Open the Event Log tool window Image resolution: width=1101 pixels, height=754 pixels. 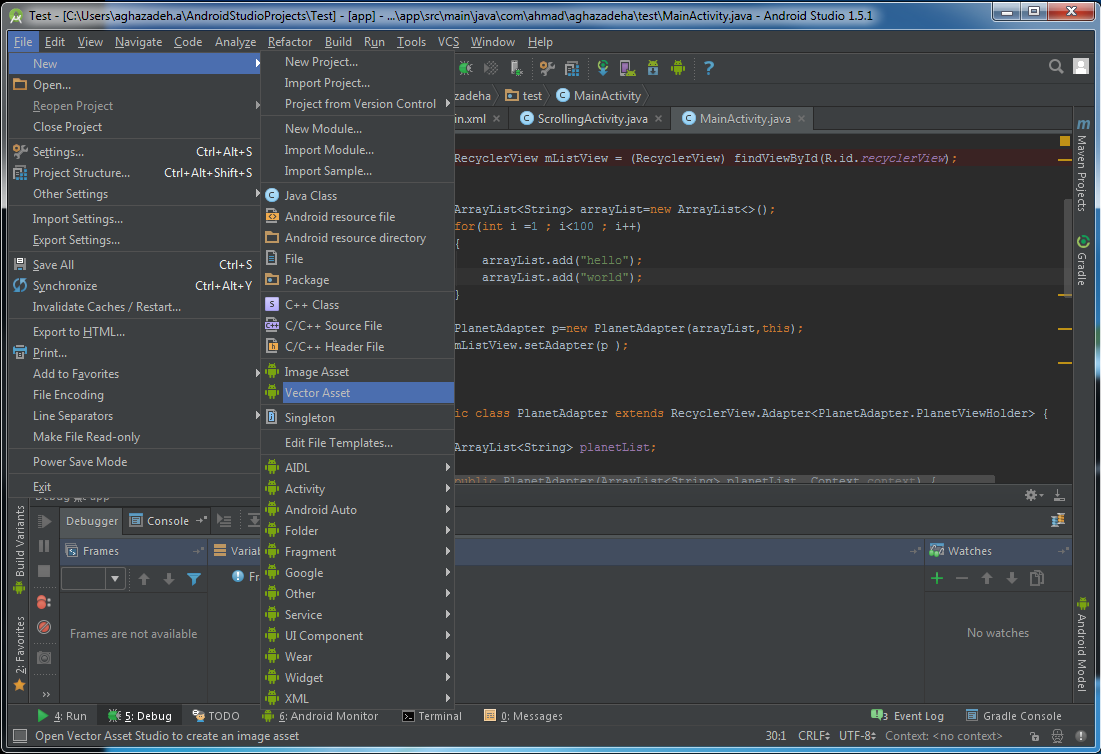click(908, 716)
